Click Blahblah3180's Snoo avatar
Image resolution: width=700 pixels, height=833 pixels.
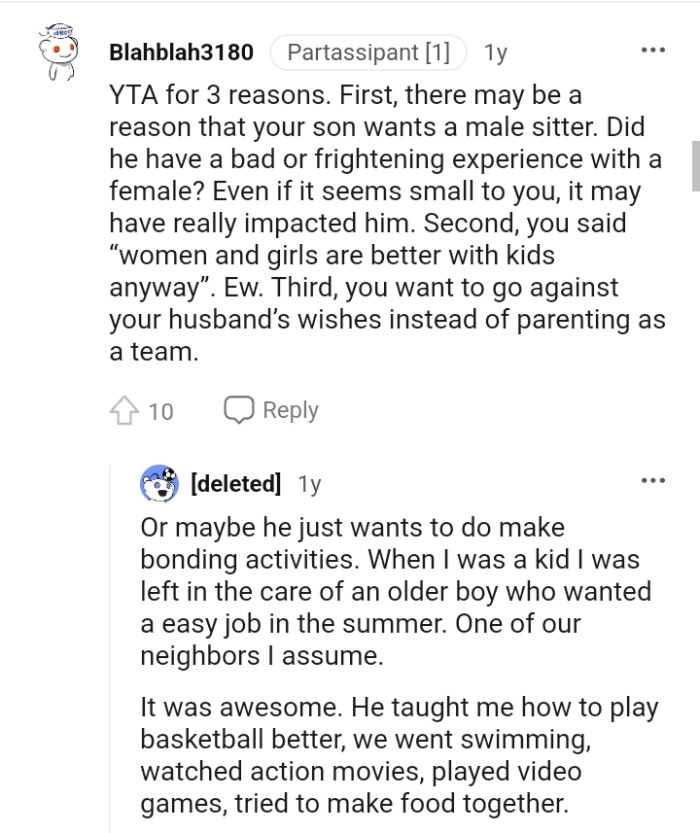(55, 50)
